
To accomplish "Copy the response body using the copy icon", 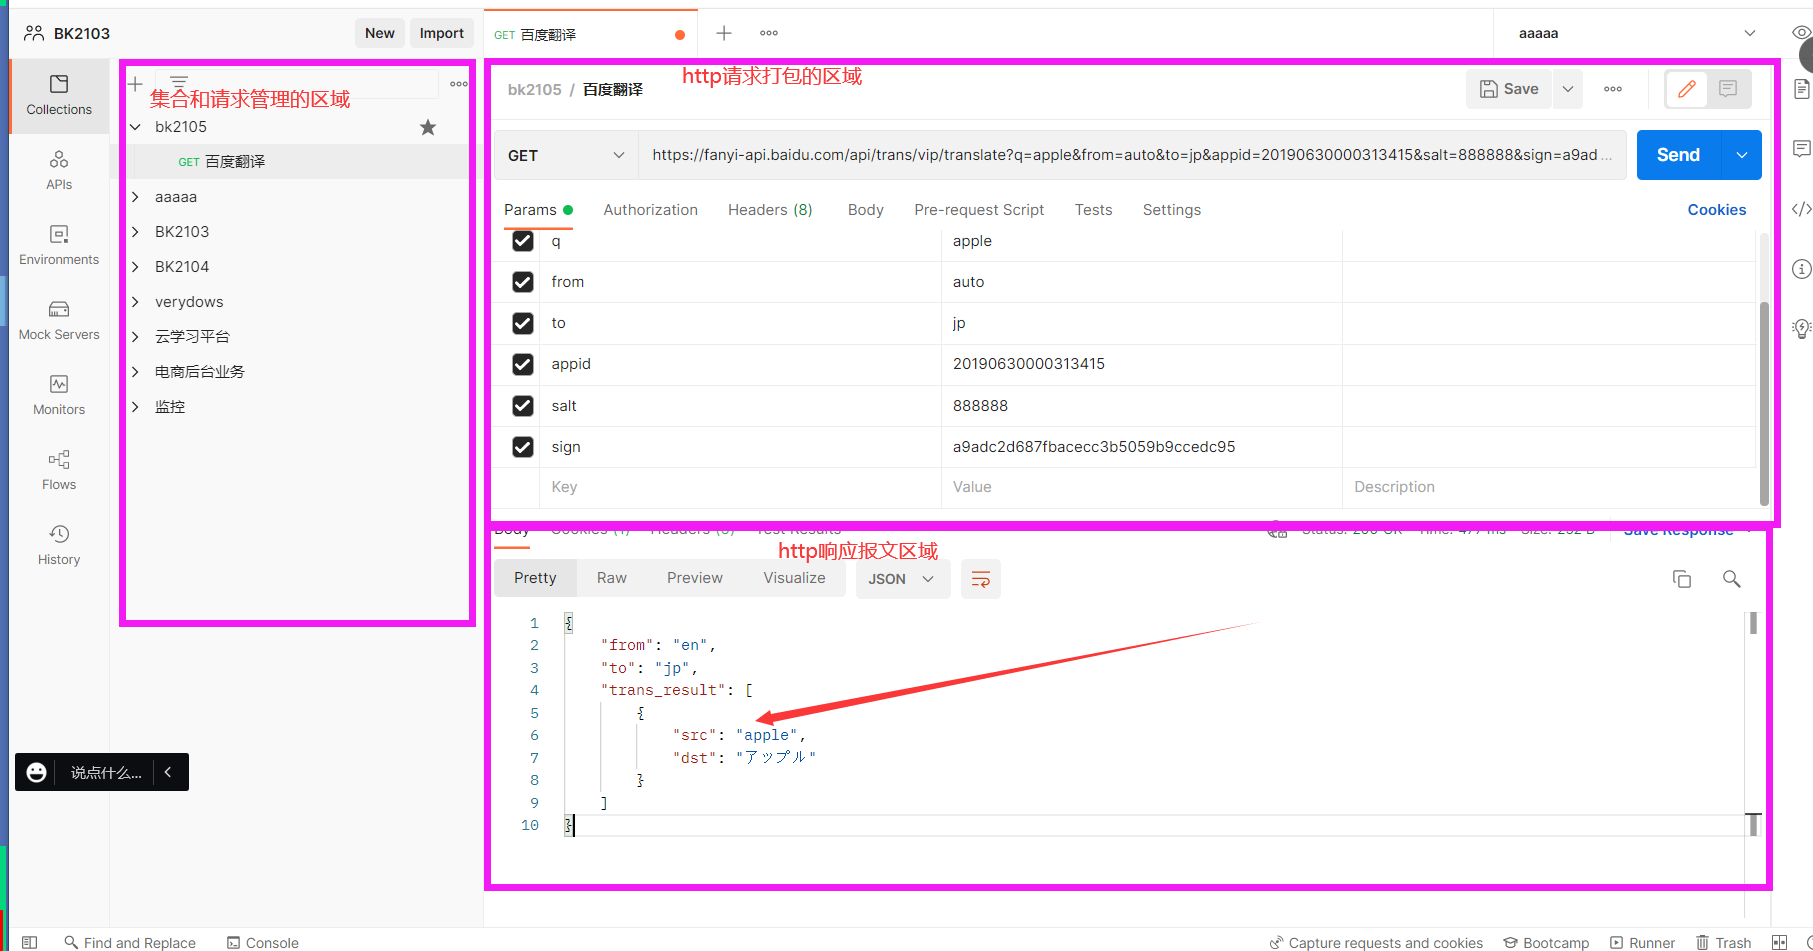I will tap(1681, 578).
